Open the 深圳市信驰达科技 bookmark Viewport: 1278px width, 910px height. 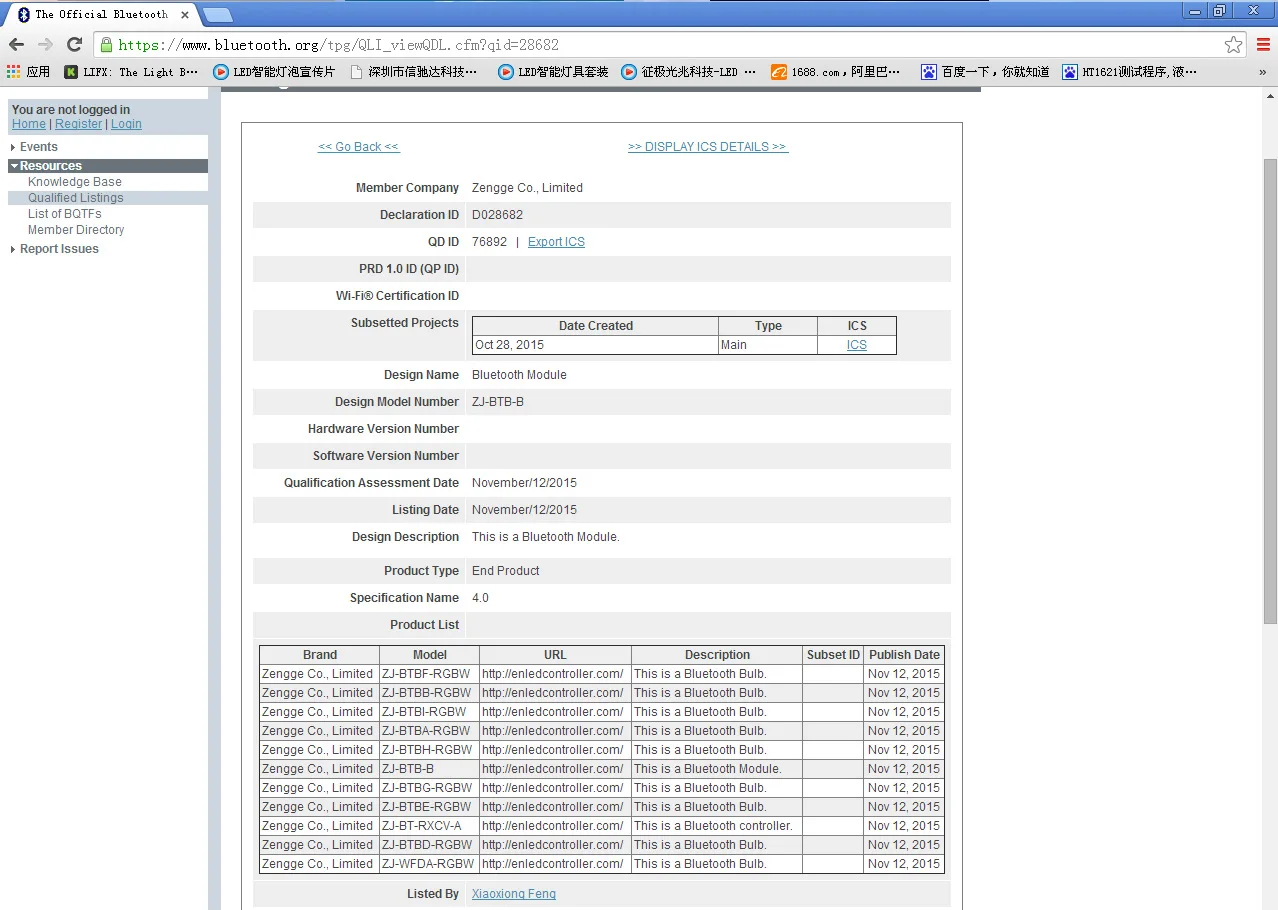pos(415,72)
